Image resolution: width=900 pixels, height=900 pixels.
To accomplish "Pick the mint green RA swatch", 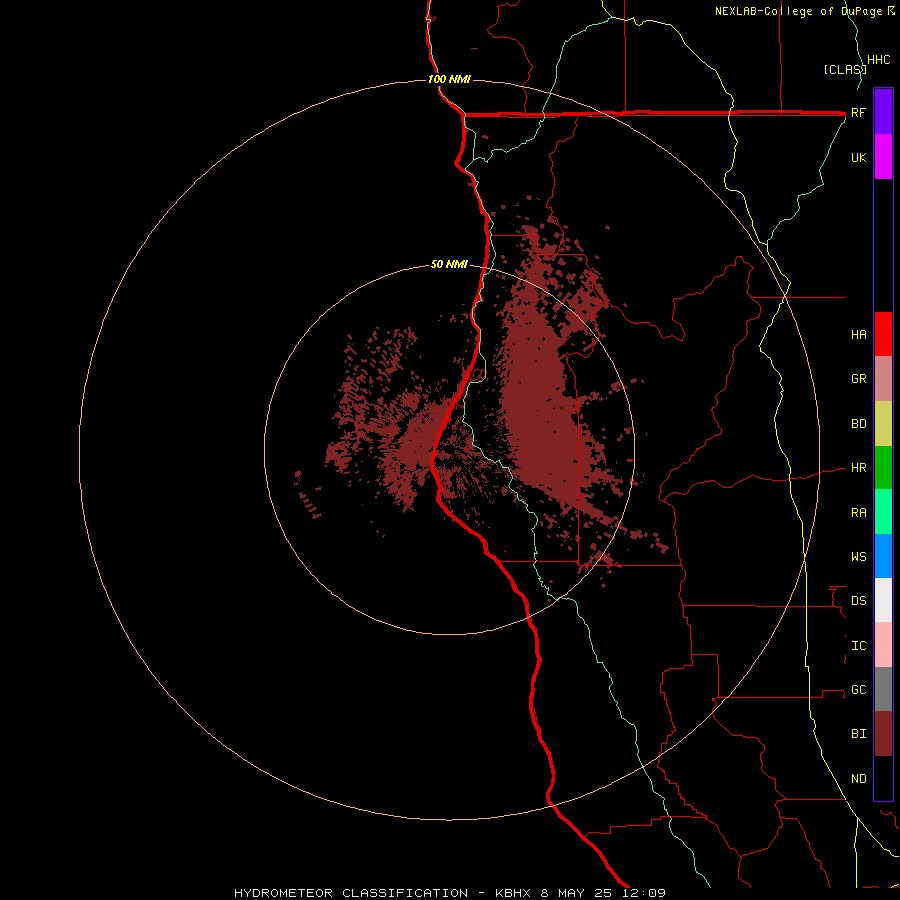I will (x=883, y=512).
